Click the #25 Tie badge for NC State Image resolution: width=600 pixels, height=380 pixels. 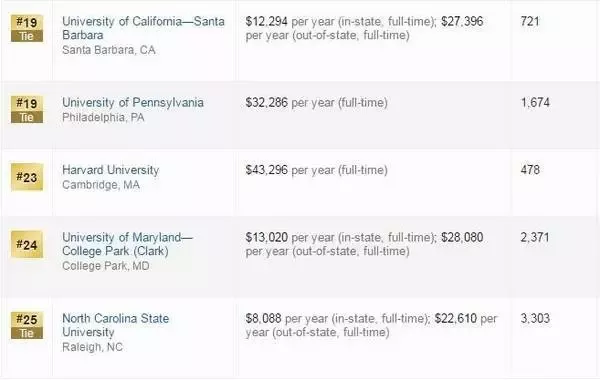coord(27,325)
